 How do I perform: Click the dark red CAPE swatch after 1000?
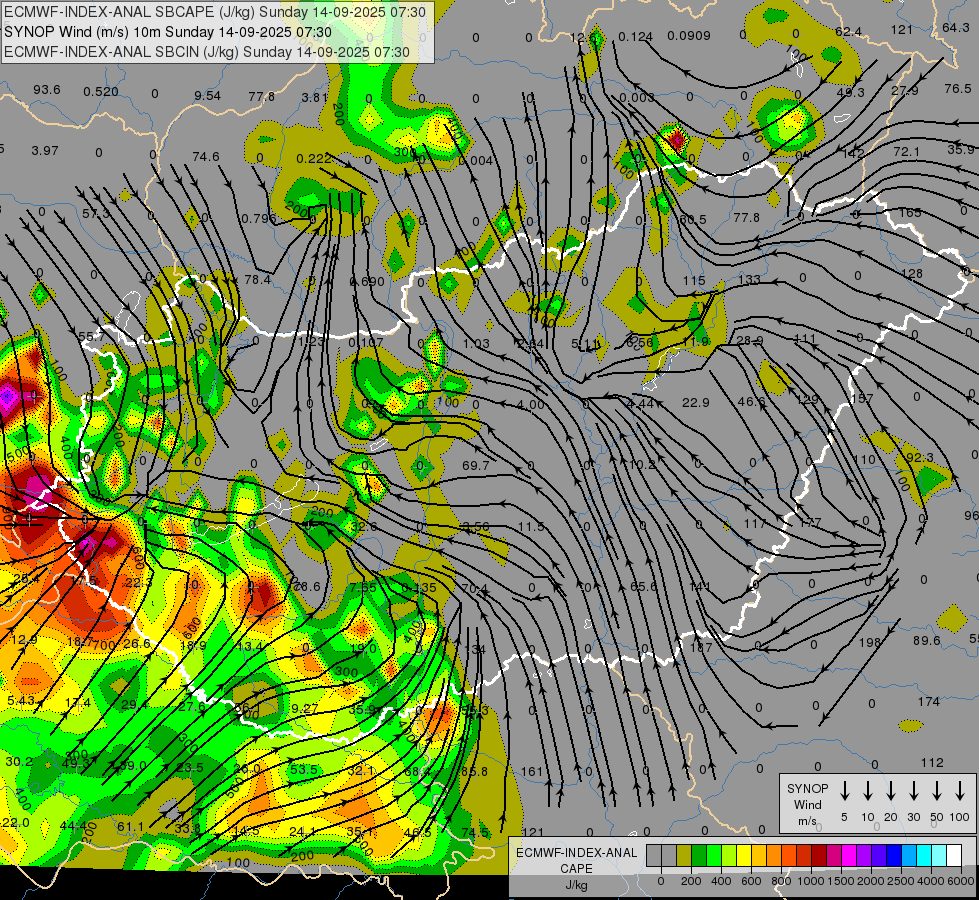819,856
